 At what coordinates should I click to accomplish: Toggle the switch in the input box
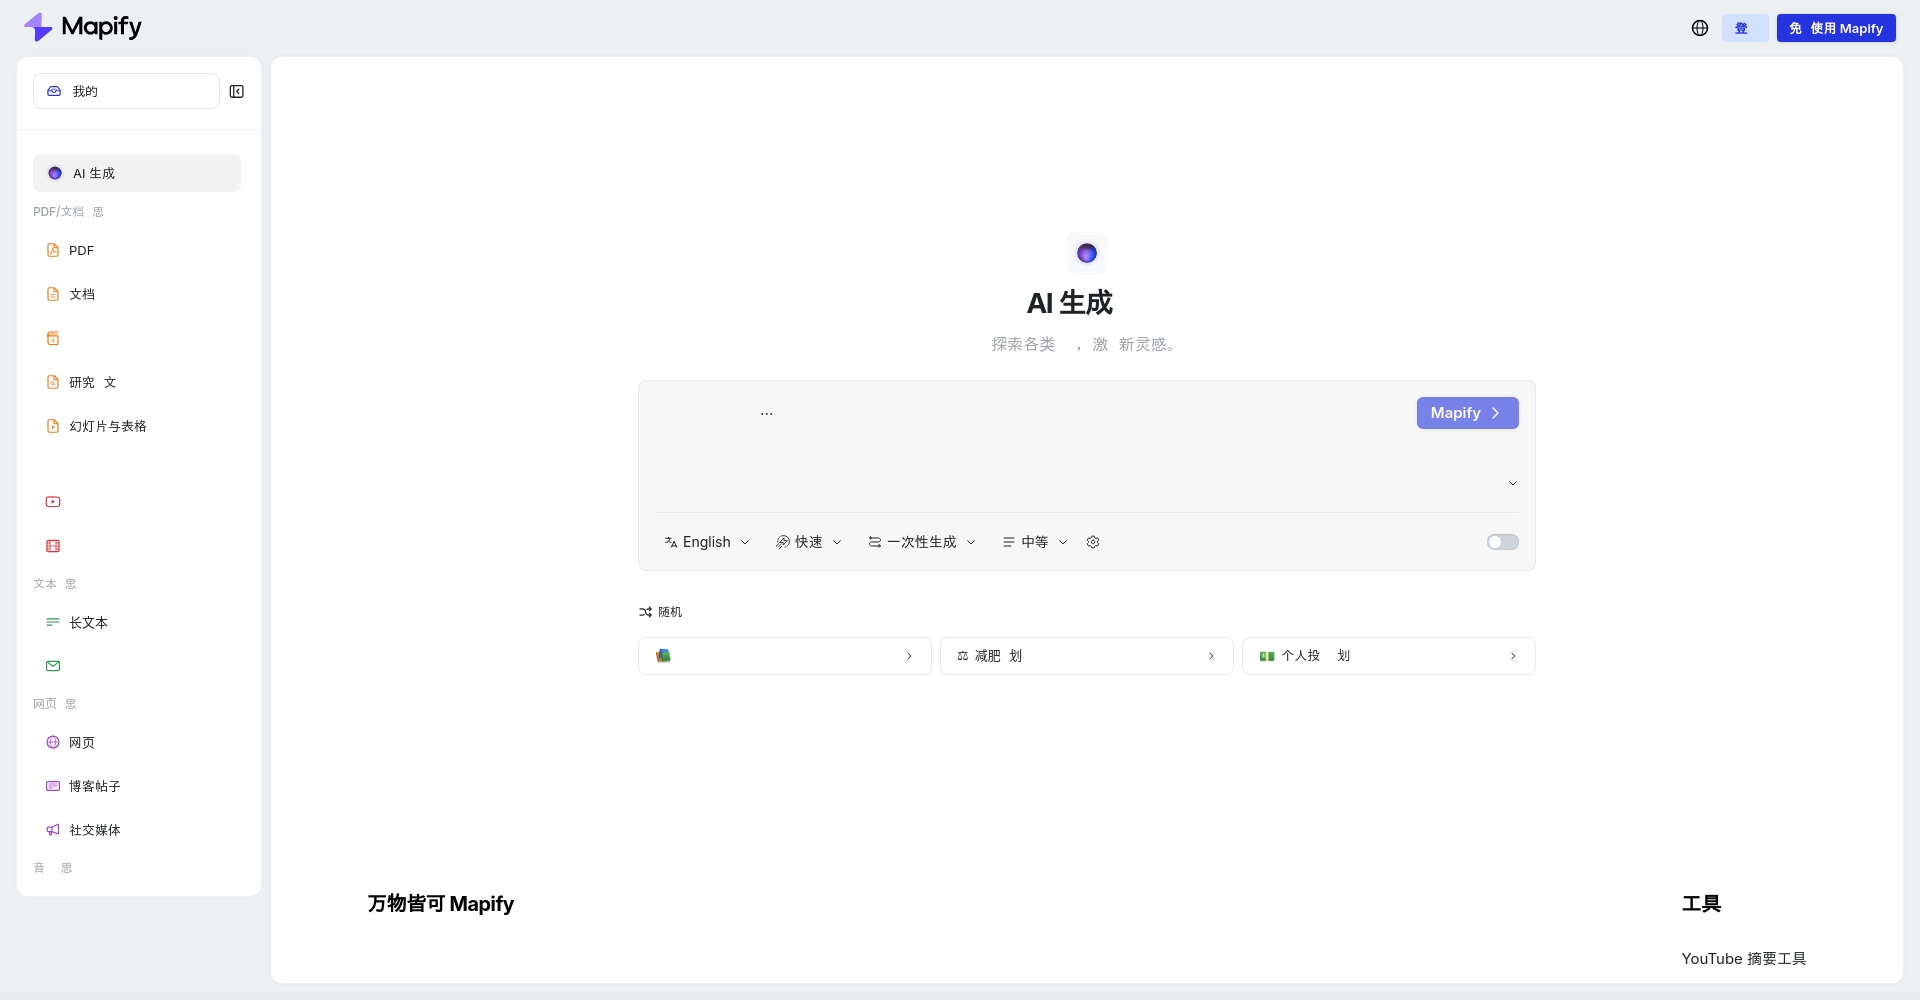click(1502, 542)
